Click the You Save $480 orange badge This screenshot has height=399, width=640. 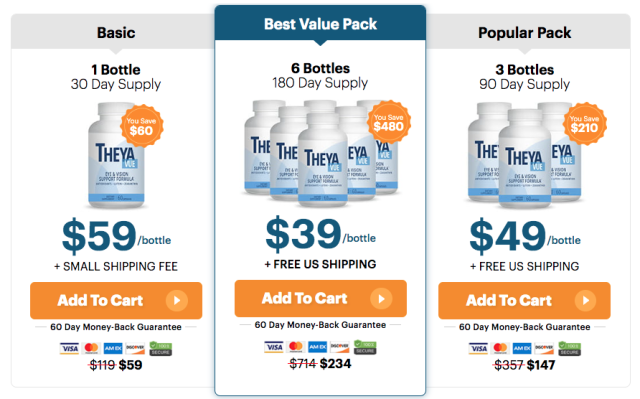point(389,122)
